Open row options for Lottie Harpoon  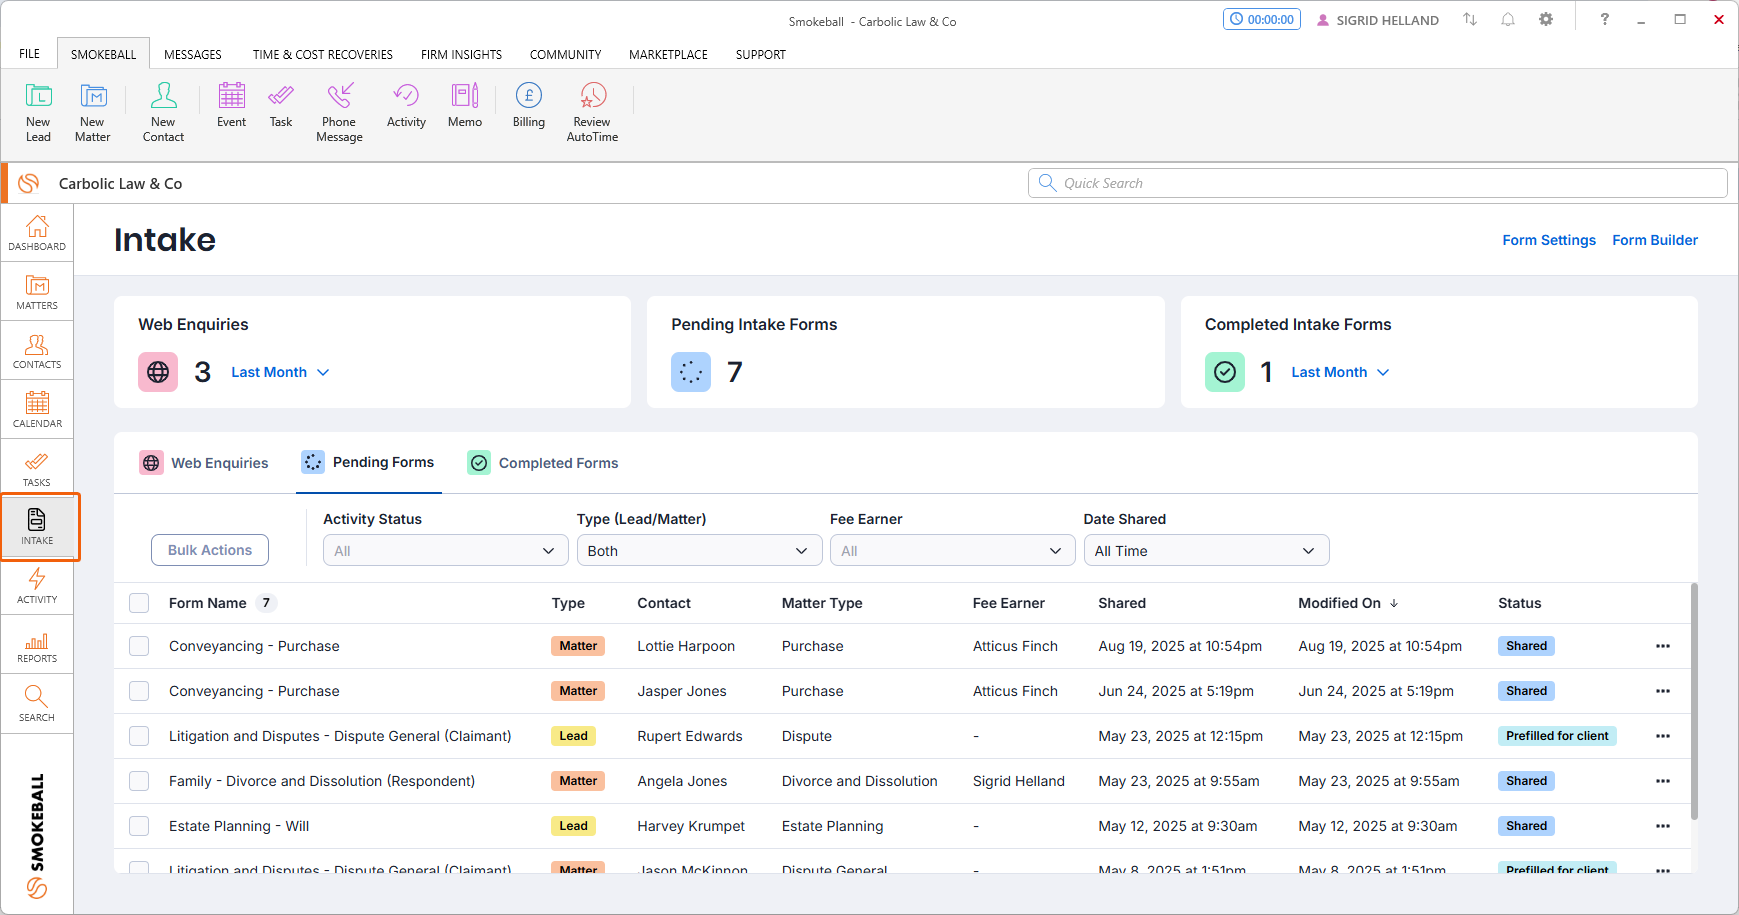(x=1663, y=646)
